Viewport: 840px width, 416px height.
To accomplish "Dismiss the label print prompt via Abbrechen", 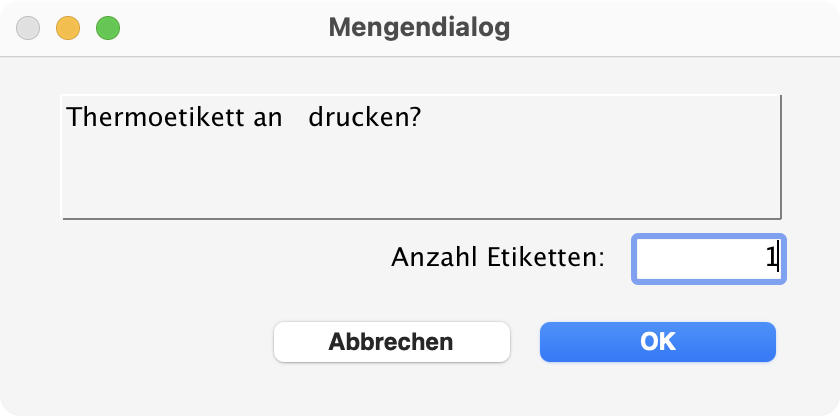I will point(391,342).
